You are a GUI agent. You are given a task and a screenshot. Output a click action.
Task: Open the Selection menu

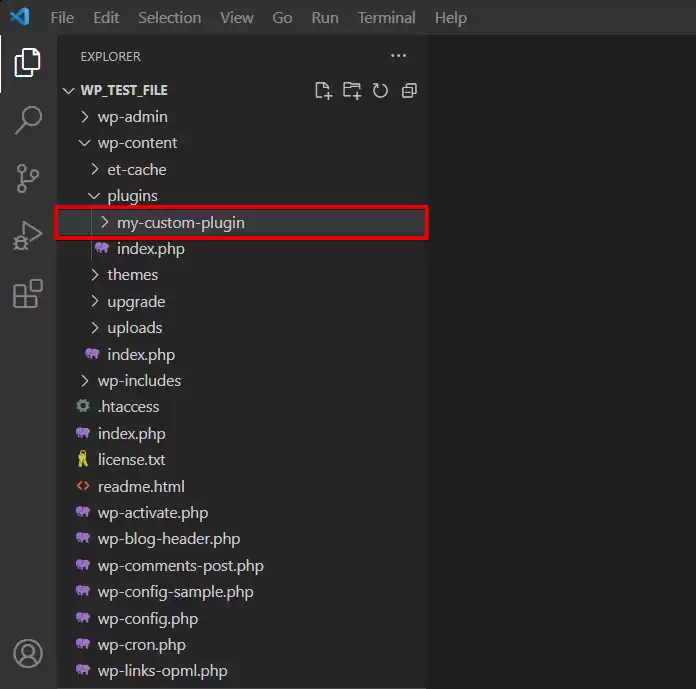[169, 18]
